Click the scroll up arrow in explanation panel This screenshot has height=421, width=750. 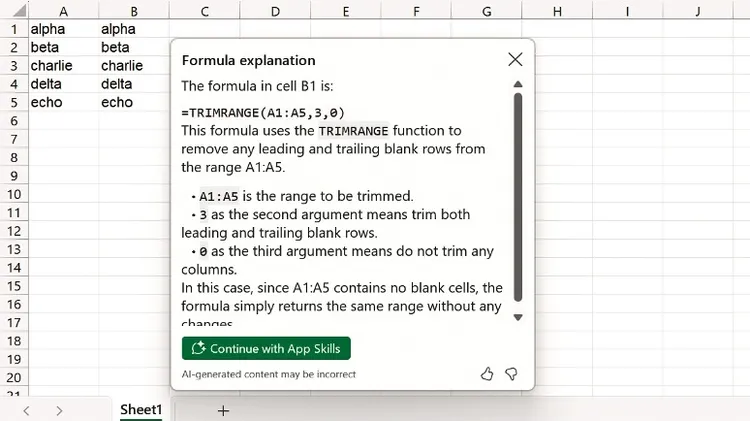point(517,85)
